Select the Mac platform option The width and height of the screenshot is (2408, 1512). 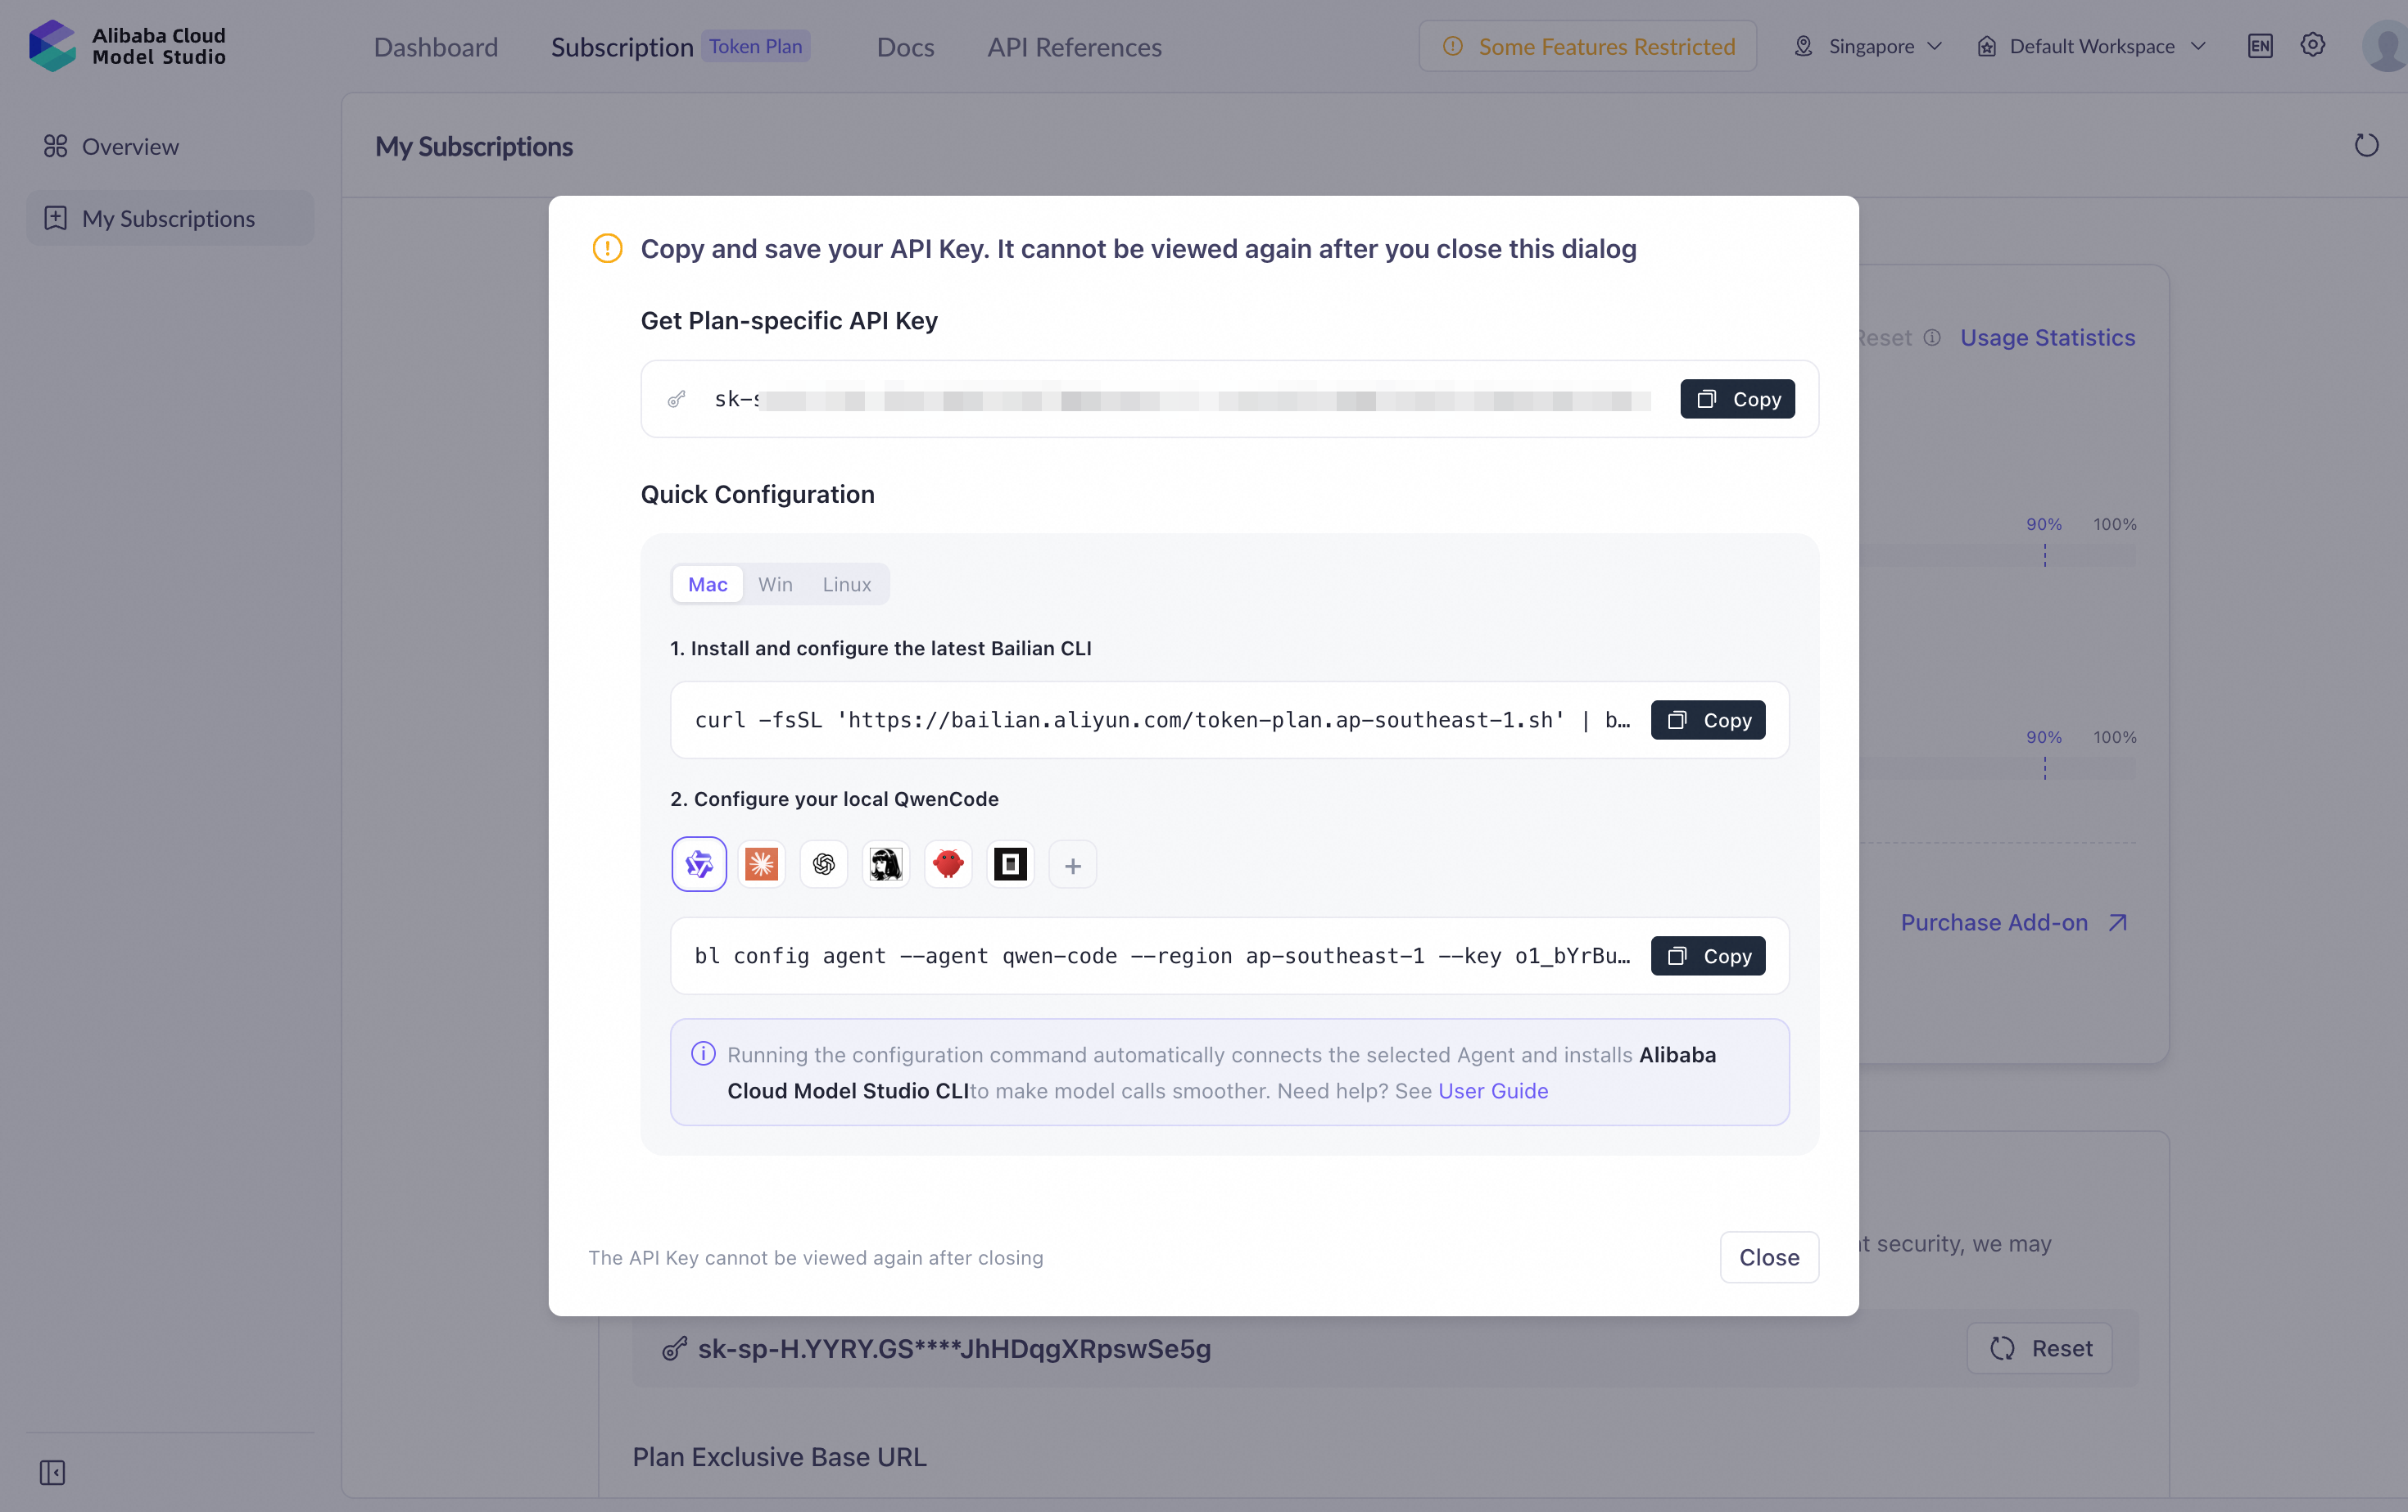tap(708, 584)
